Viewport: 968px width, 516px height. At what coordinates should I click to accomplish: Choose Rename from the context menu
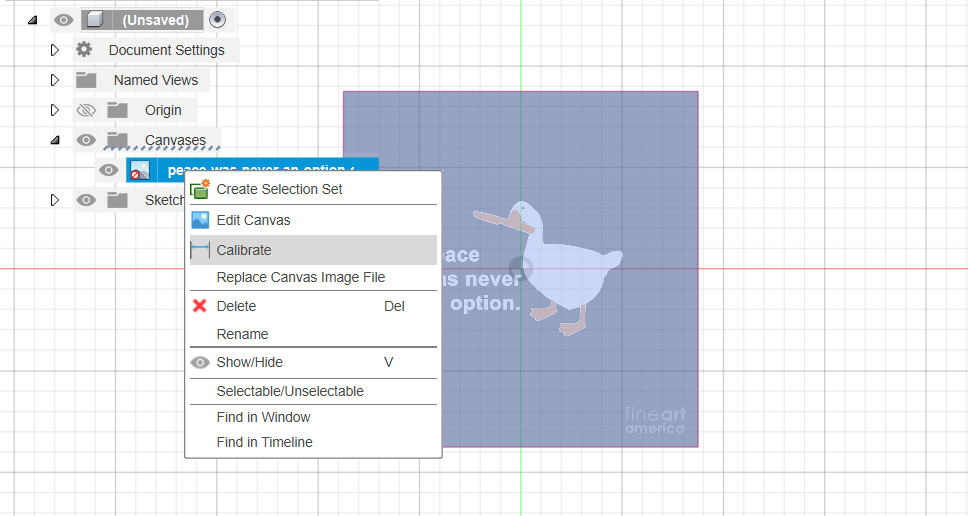point(314,334)
